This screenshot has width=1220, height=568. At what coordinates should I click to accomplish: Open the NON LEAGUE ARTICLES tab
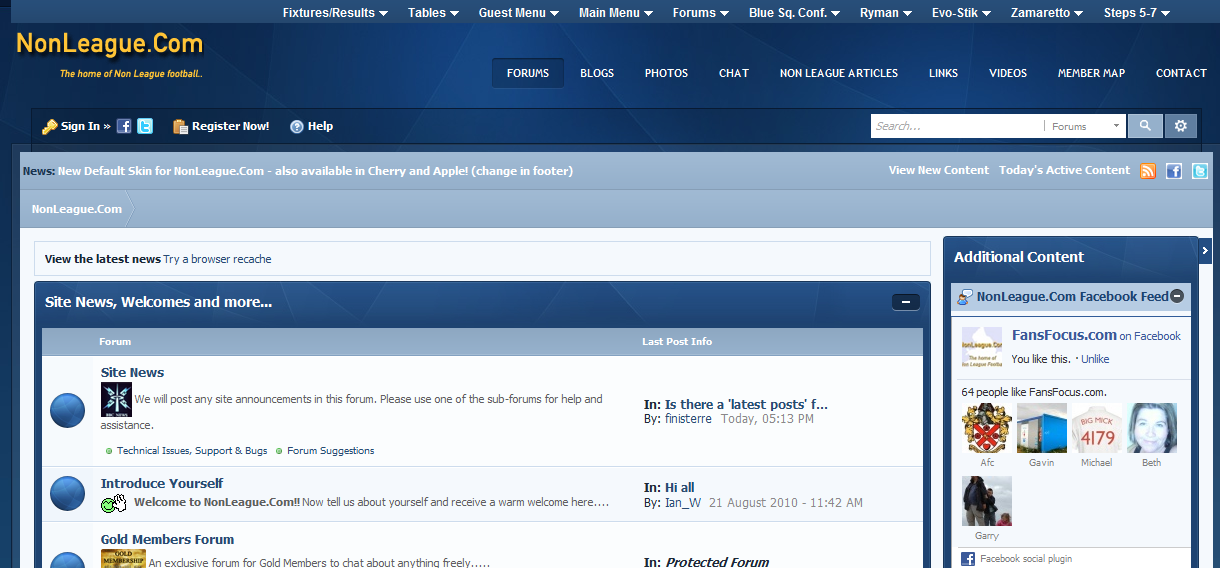(839, 73)
